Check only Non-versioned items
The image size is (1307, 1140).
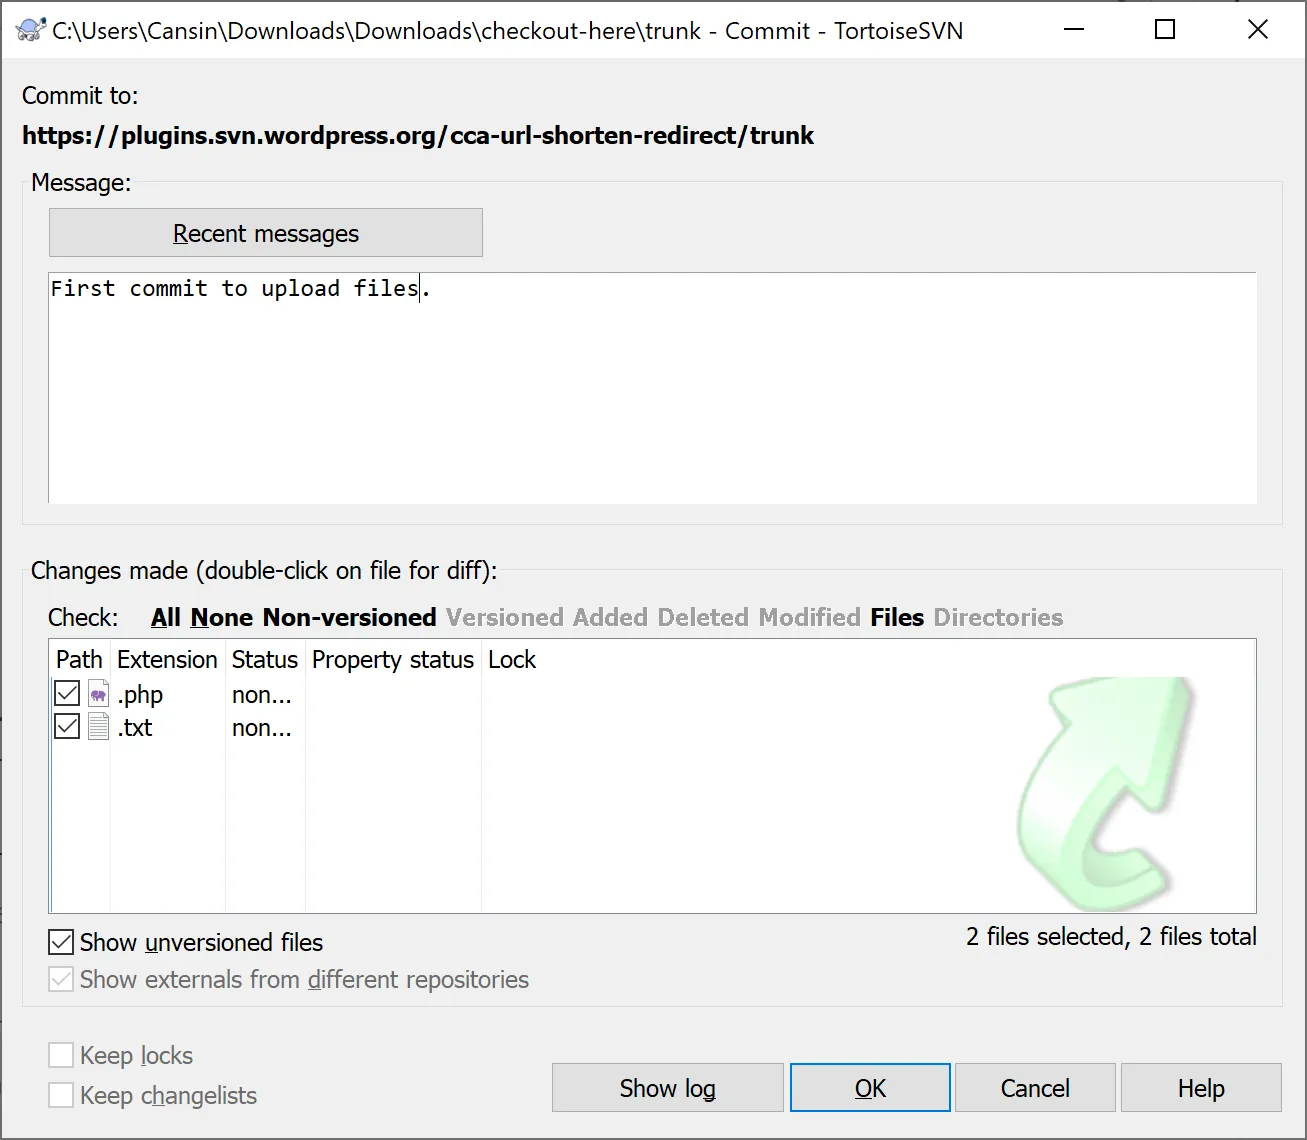(x=349, y=618)
